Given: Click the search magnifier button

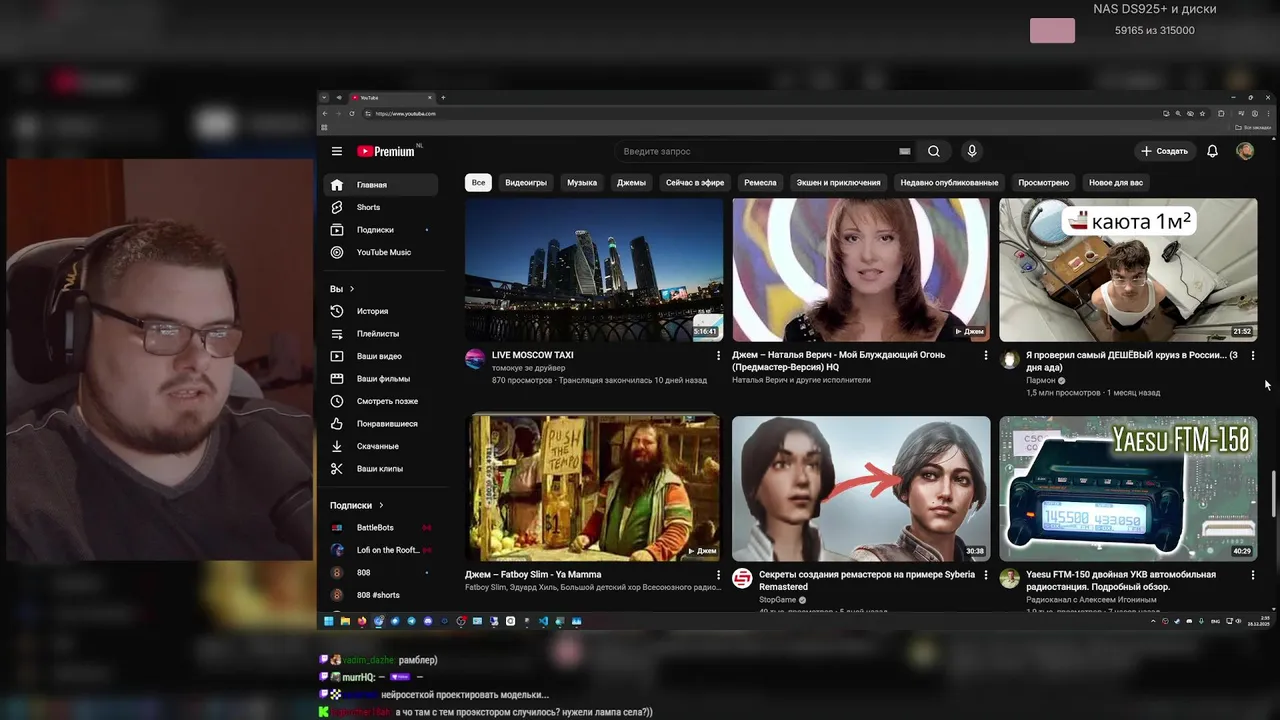Looking at the screenshot, I should (x=934, y=151).
